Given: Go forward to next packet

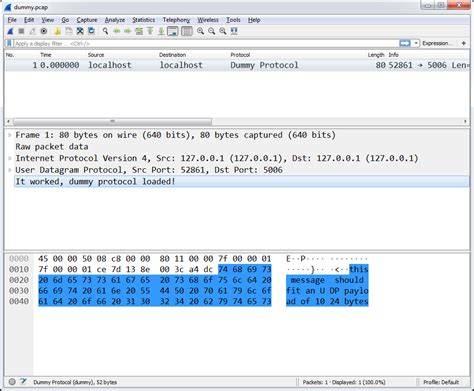Looking at the screenshot, I should [x=128, y=31].
